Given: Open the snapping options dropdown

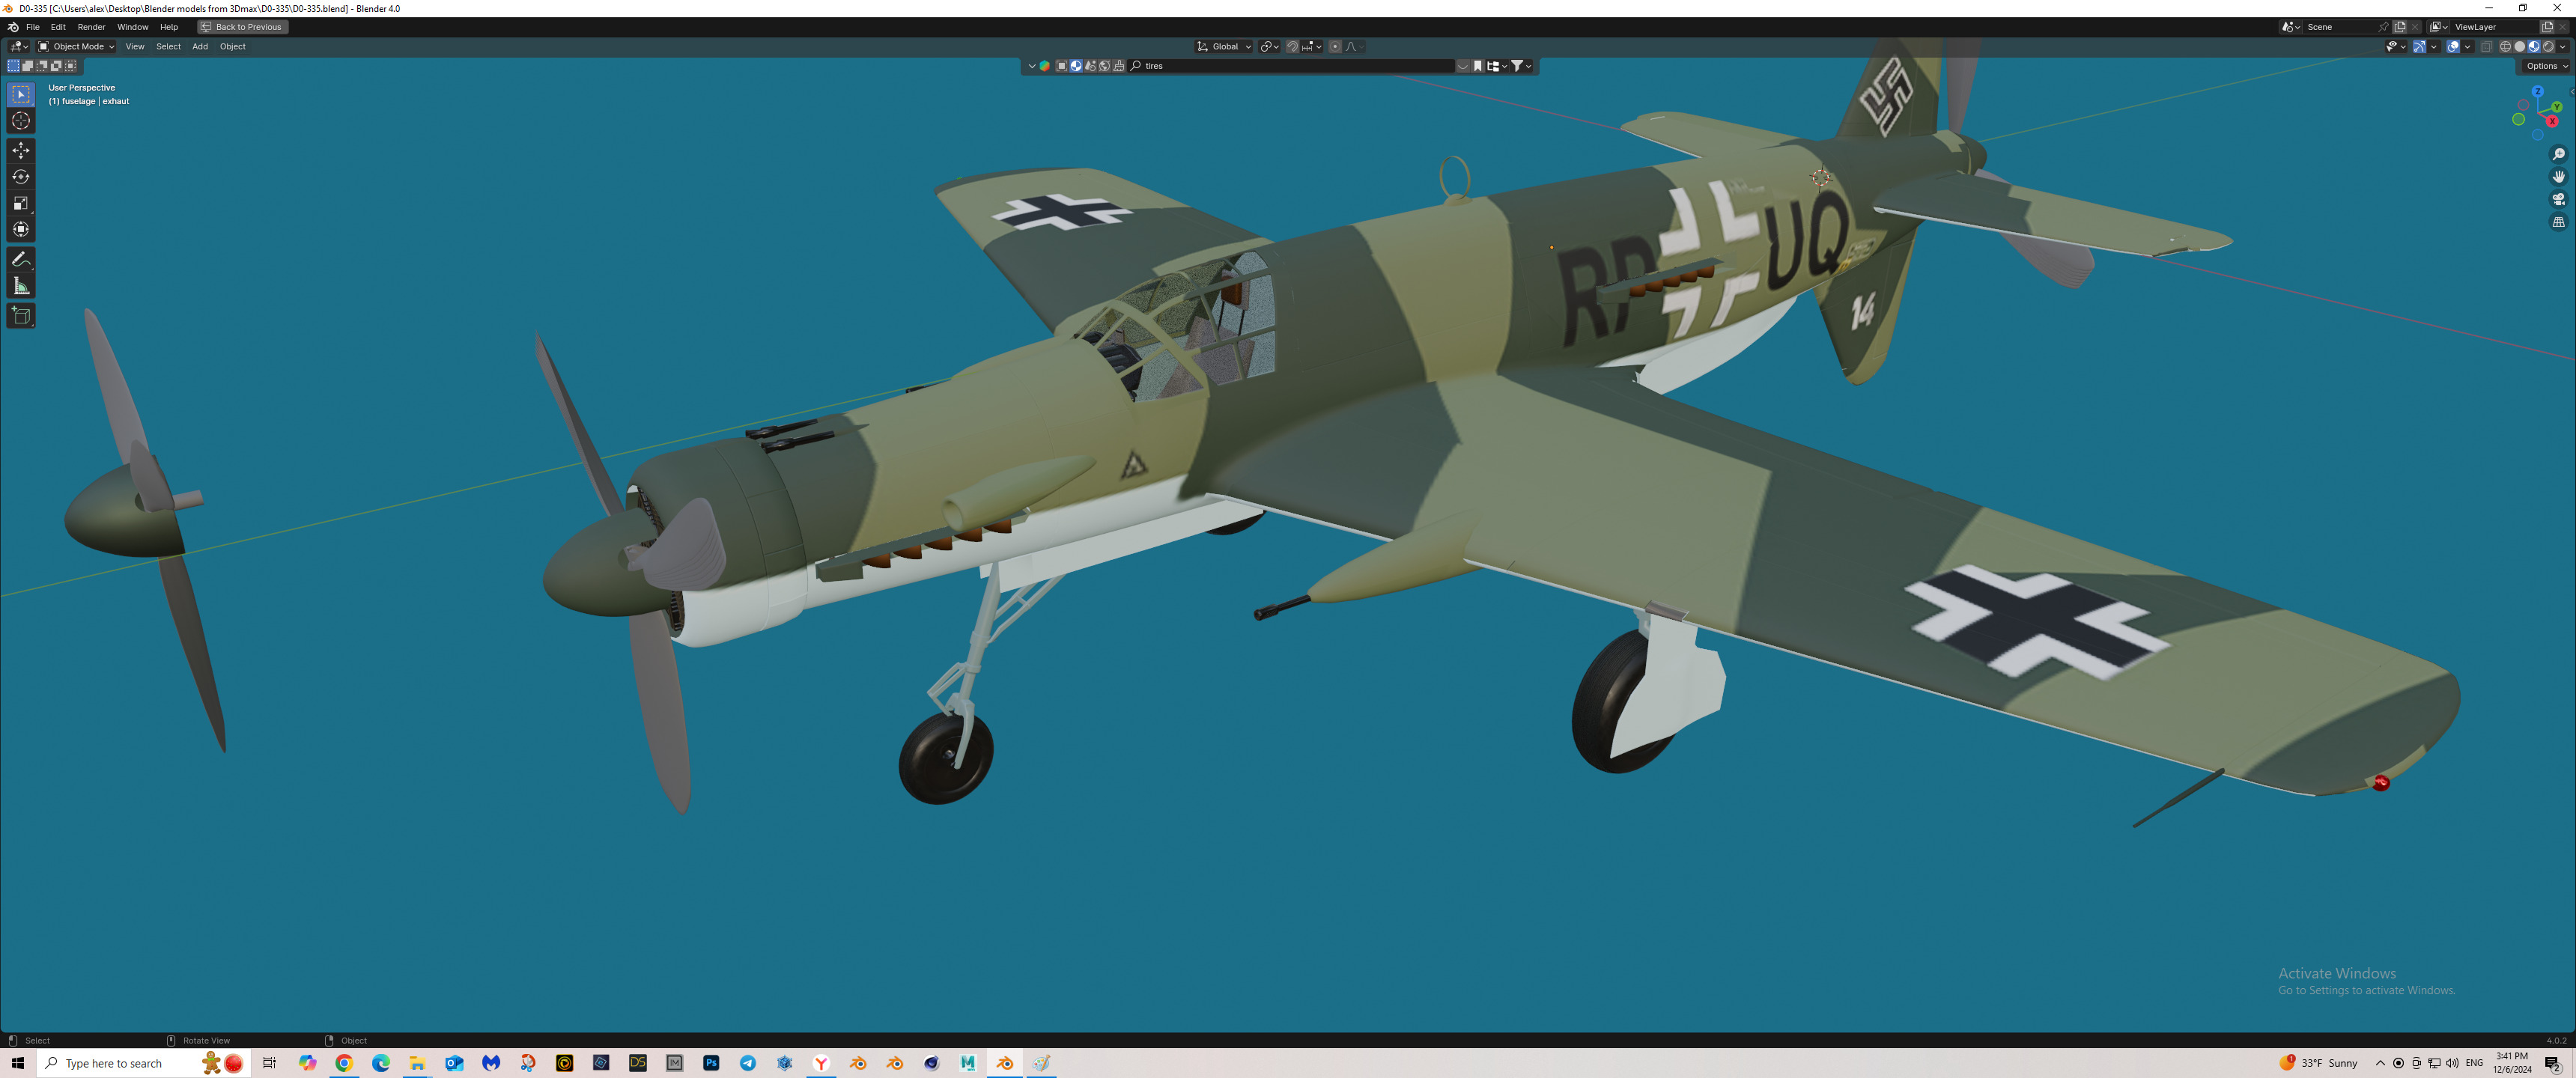Looking at the screenshot, I should (x=1312, y=47).
